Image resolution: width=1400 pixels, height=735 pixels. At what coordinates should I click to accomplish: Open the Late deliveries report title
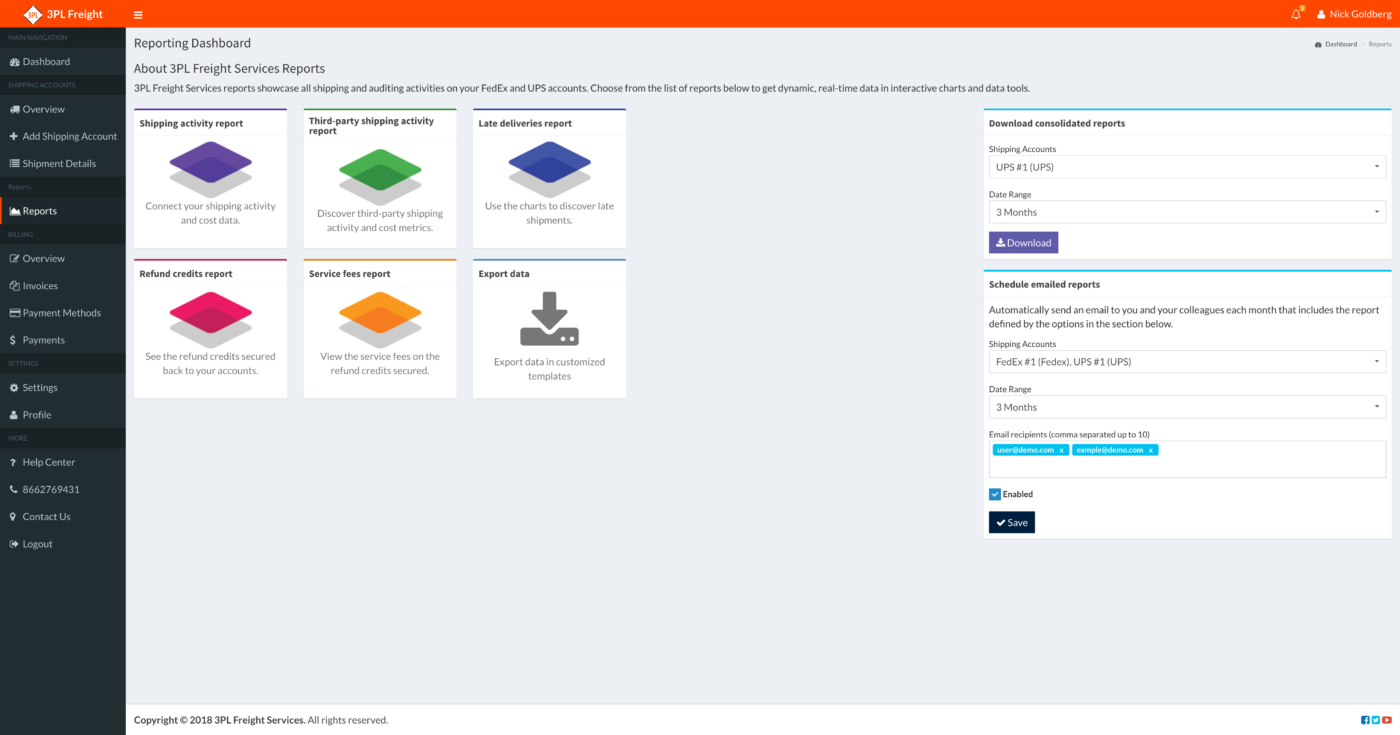click(525, 124)
